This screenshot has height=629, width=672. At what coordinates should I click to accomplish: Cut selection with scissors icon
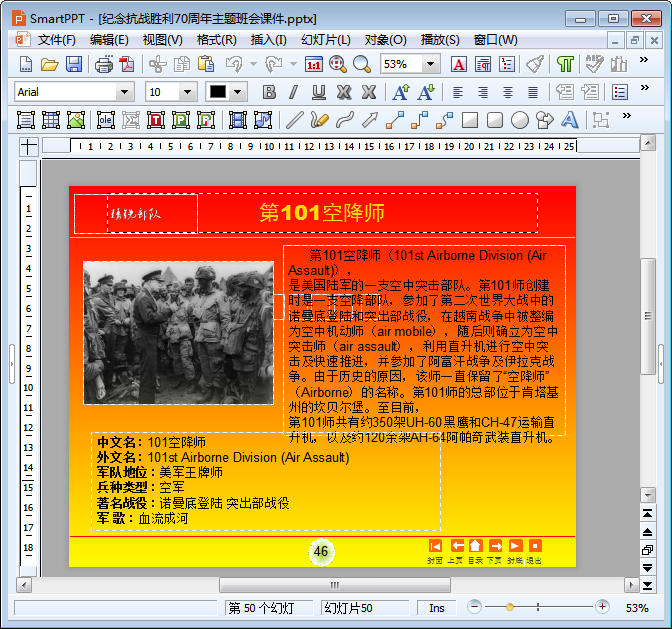coord(158,64)
